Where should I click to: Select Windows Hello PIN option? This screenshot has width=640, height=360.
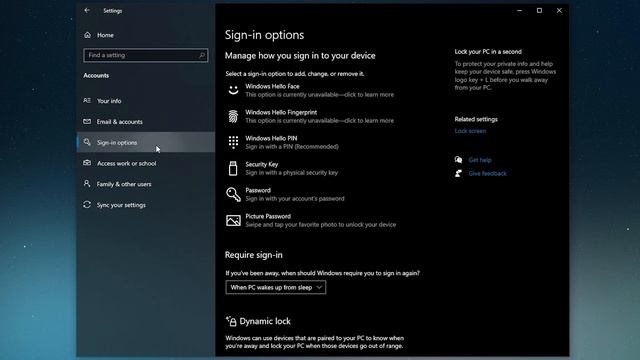pos(271,138)
